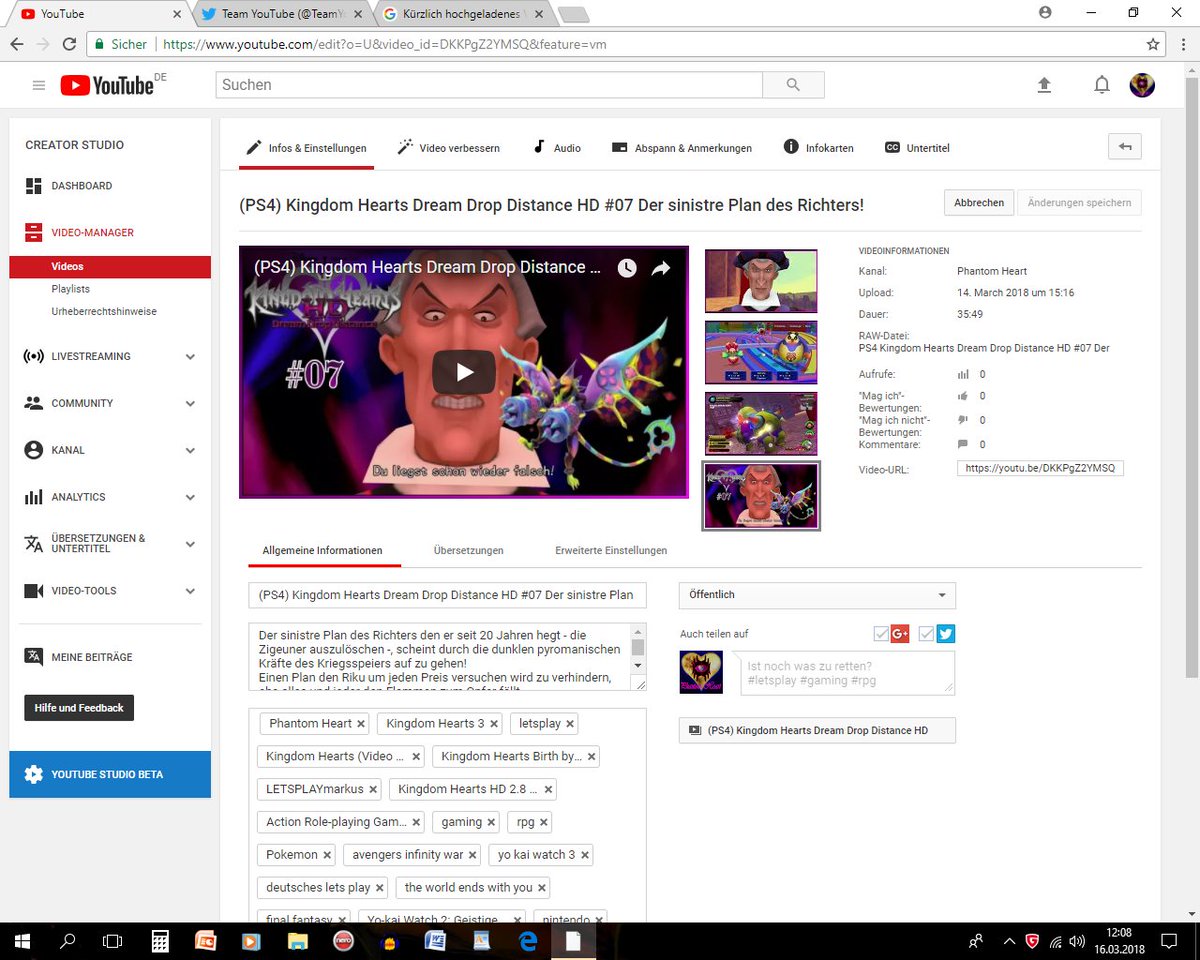Play the video preview
Image resolution: width=1200 pixels, height=960 pixels.
[464, 372]
